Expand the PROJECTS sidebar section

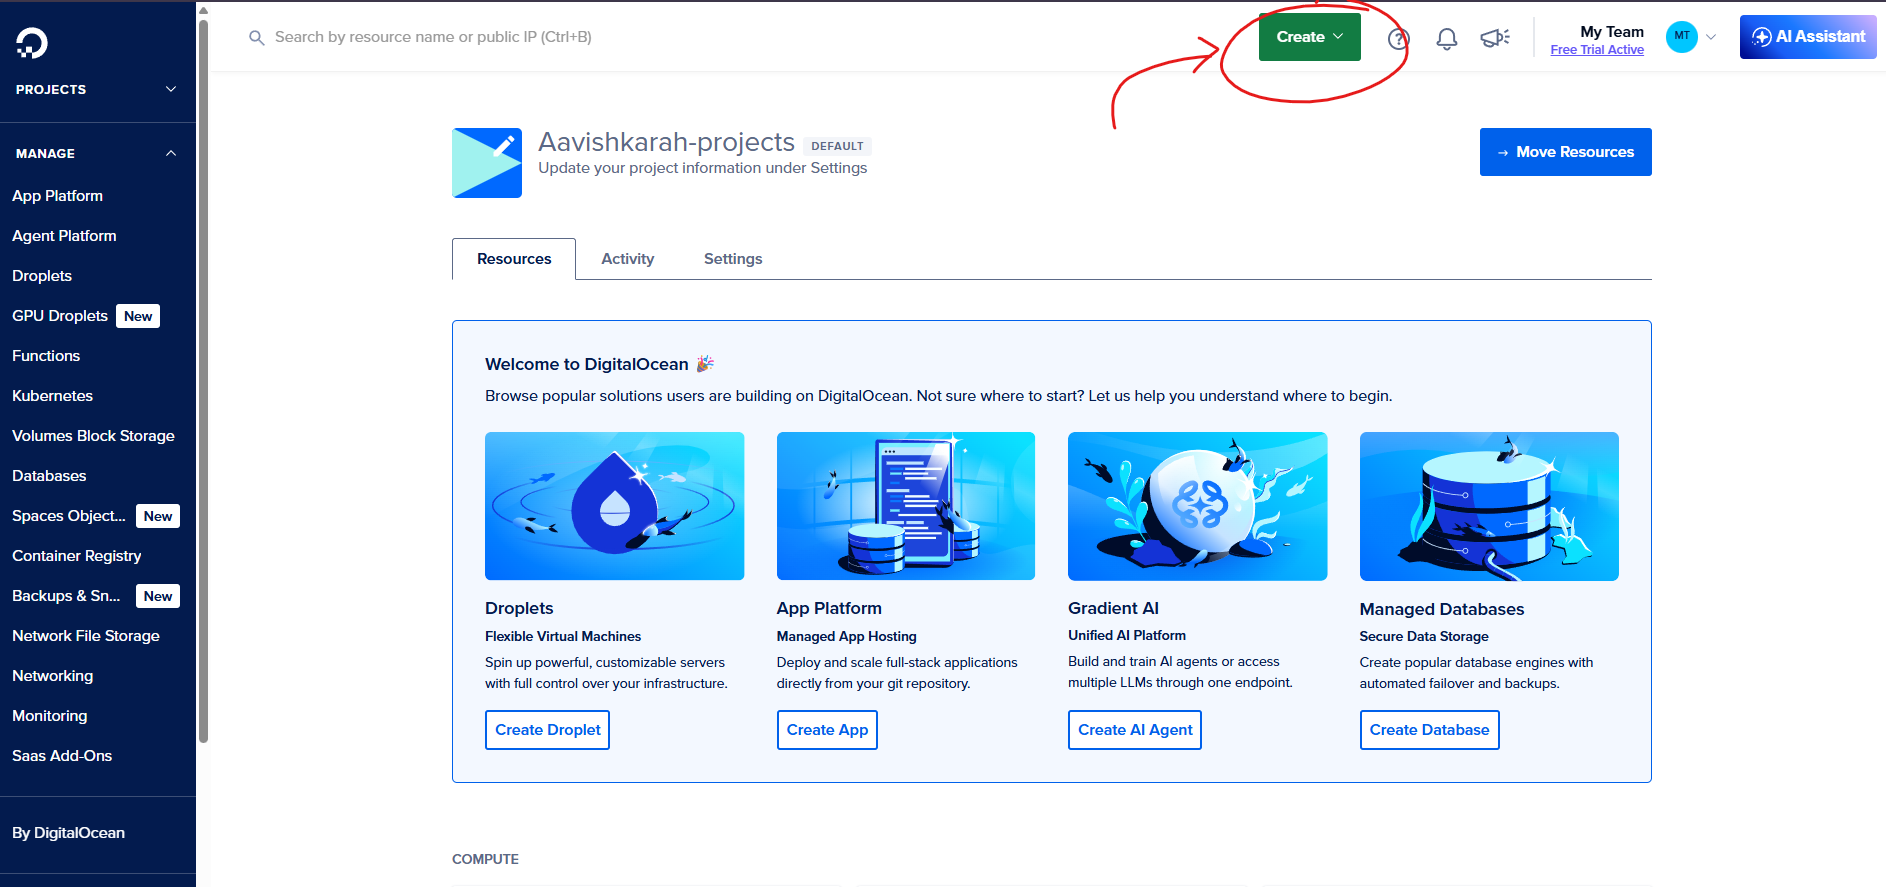[98, 89]
